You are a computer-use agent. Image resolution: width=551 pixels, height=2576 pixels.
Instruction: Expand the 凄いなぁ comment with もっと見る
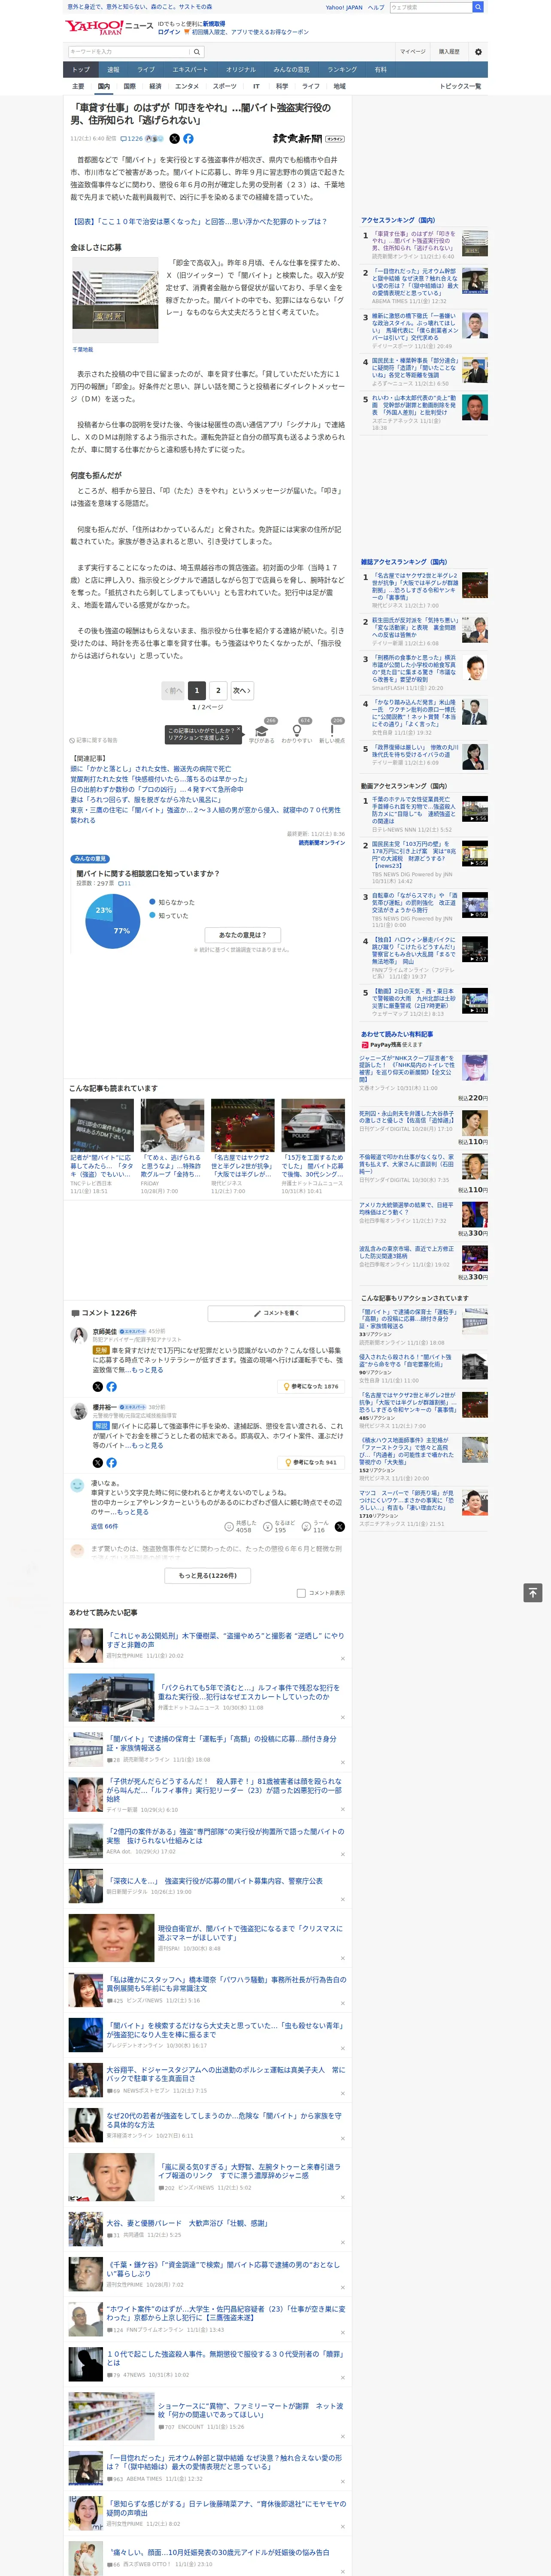click(x=132, y=1512)
